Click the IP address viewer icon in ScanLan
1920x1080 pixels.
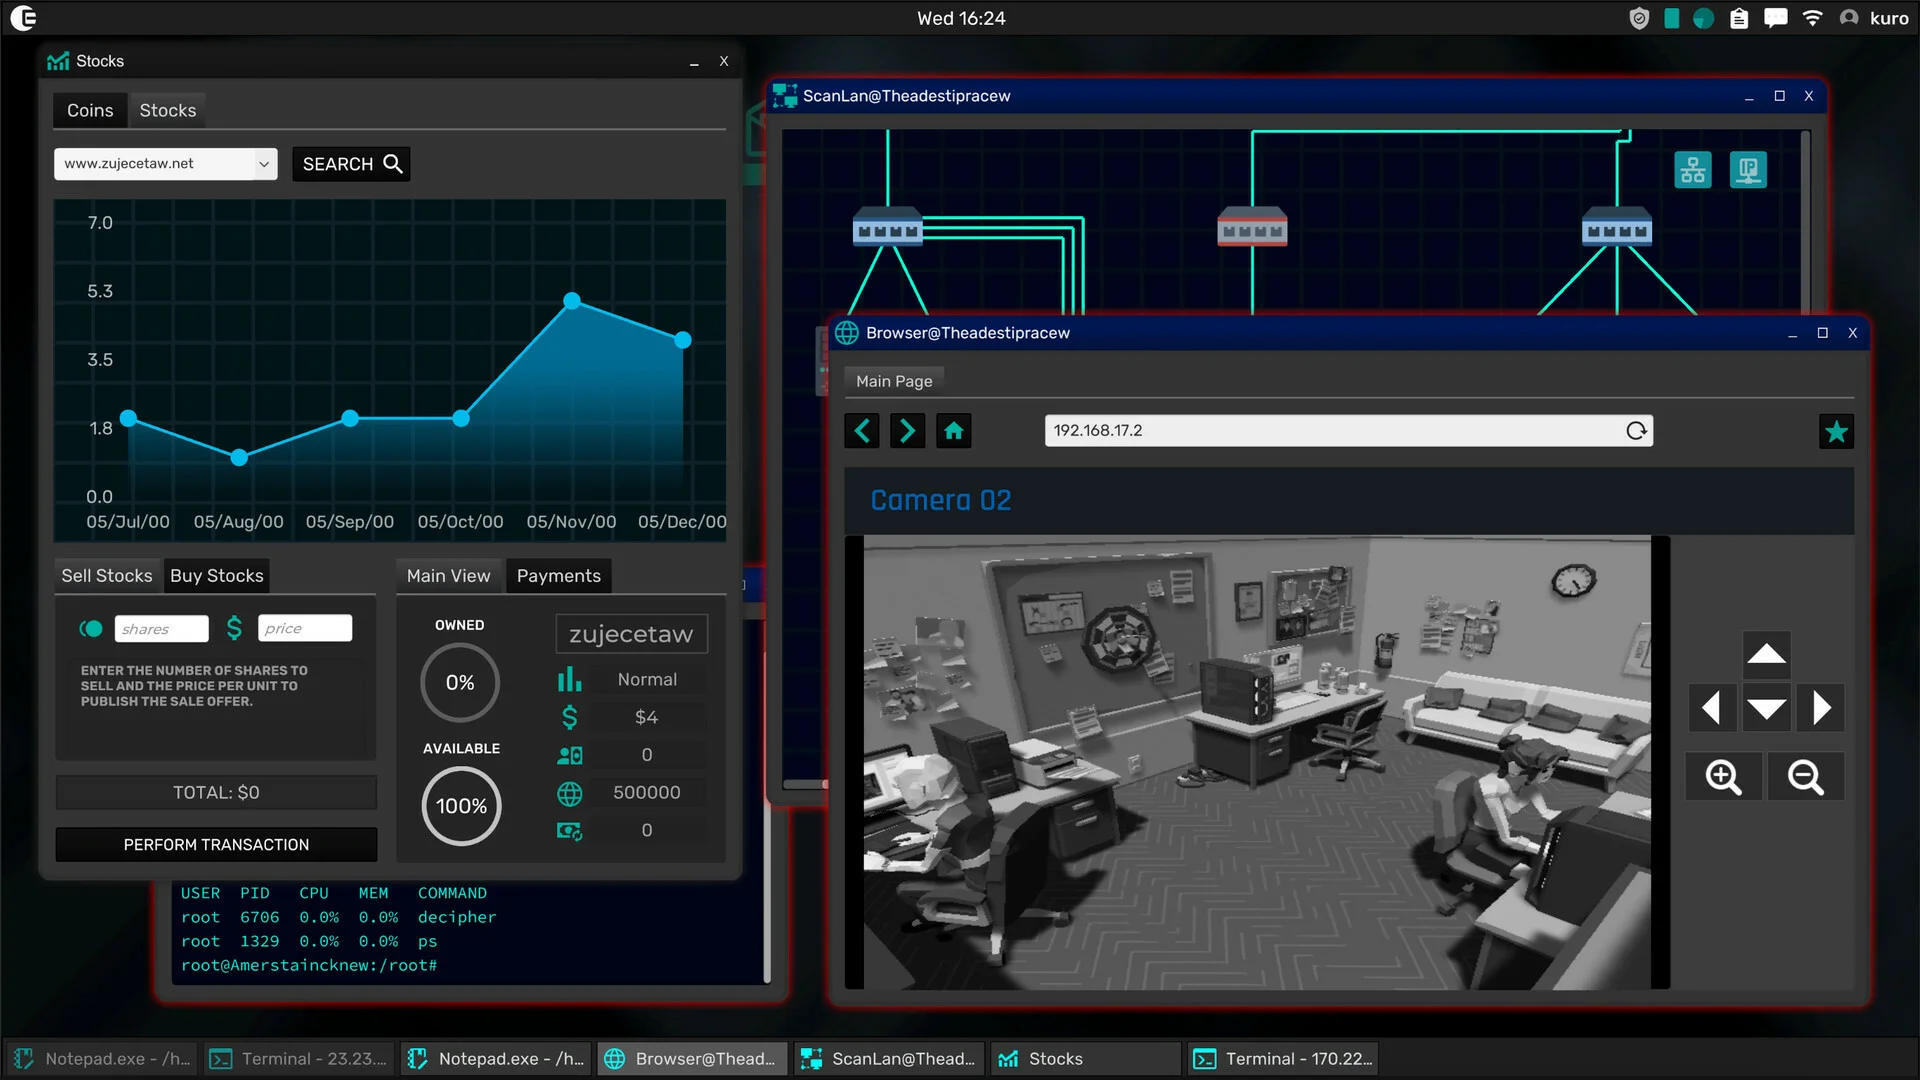[x=1748, y=169]
